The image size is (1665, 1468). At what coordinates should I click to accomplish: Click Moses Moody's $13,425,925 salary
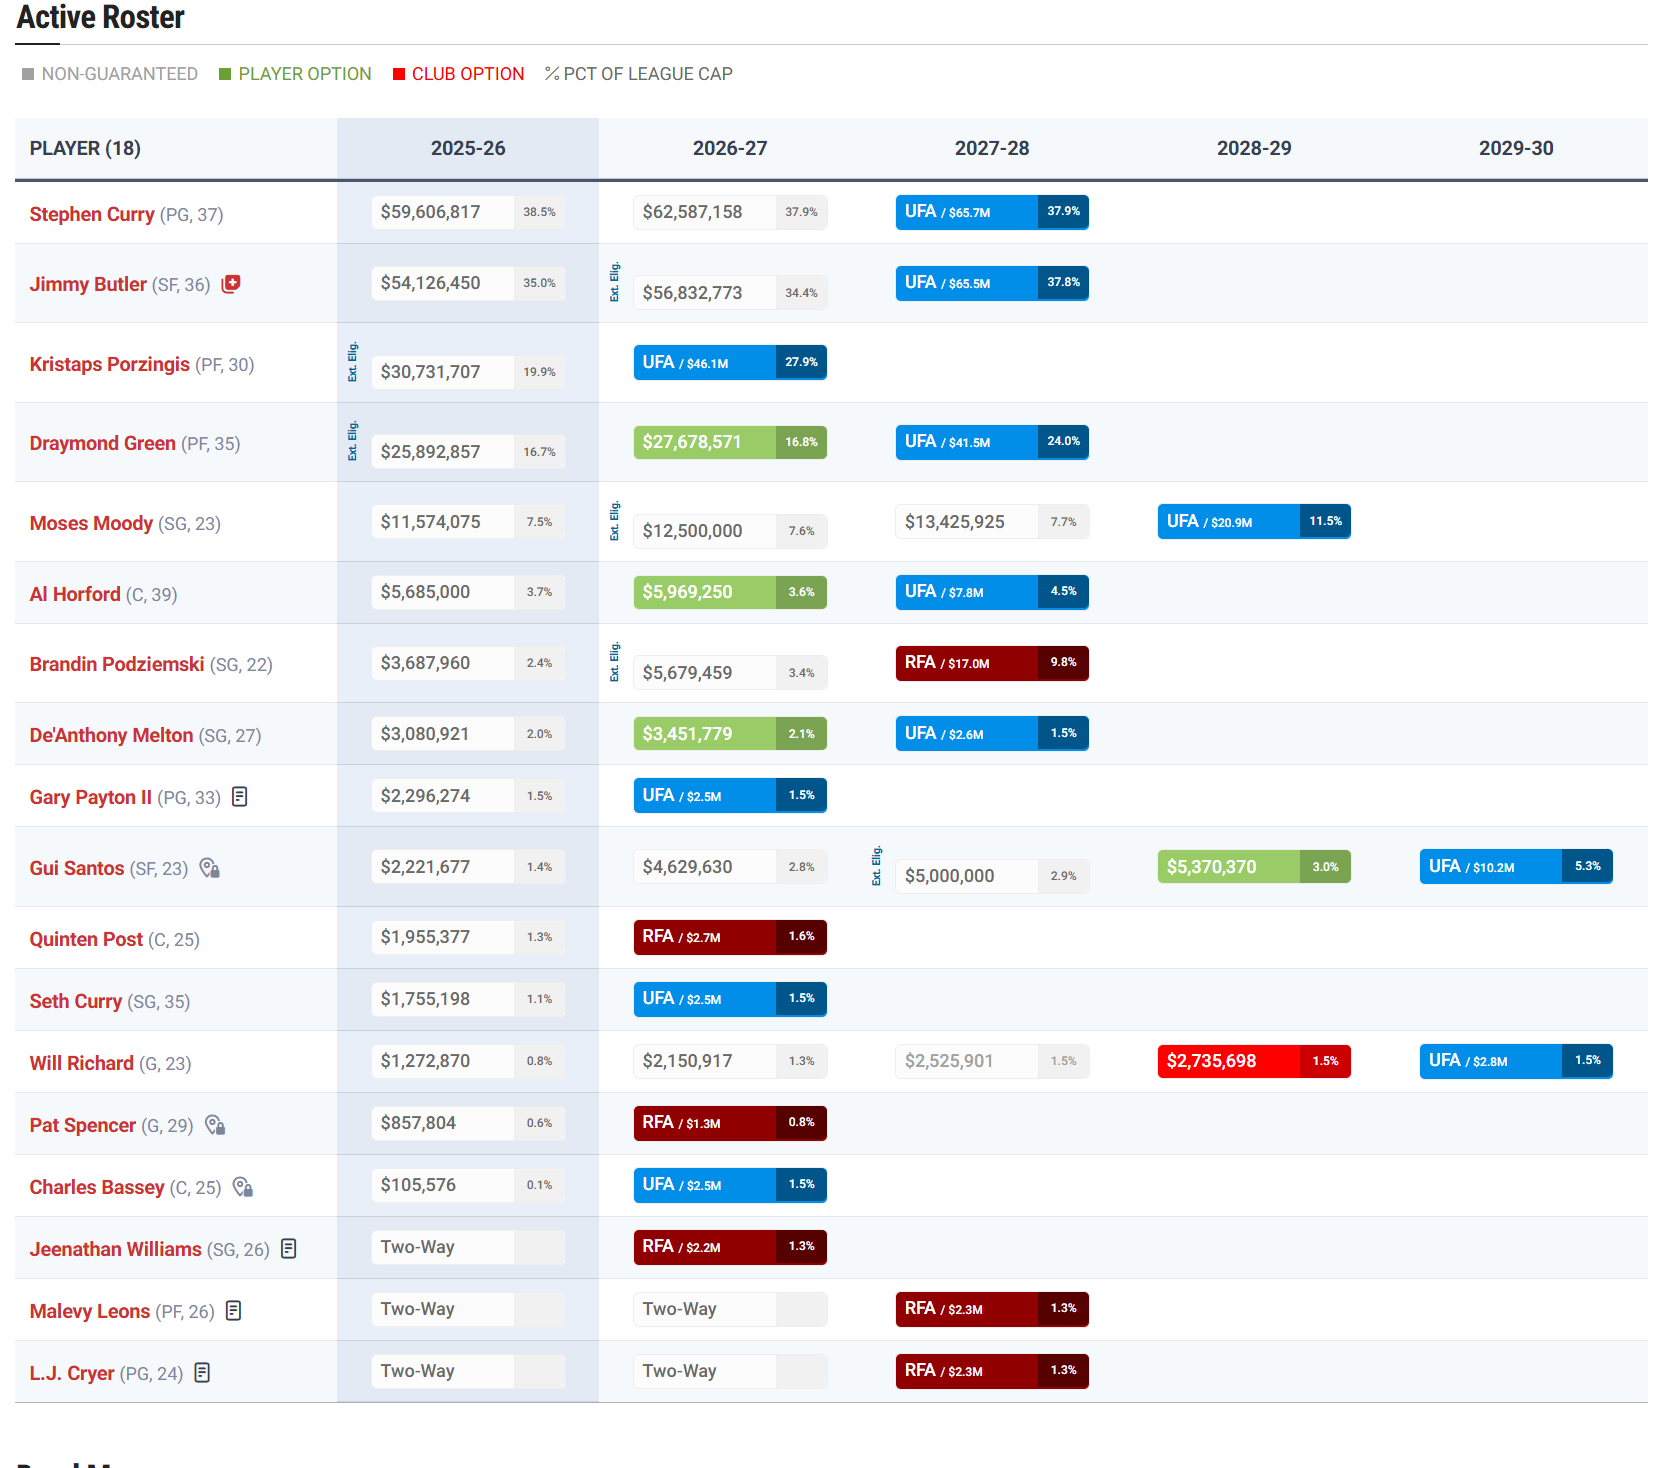pos(992,522)
